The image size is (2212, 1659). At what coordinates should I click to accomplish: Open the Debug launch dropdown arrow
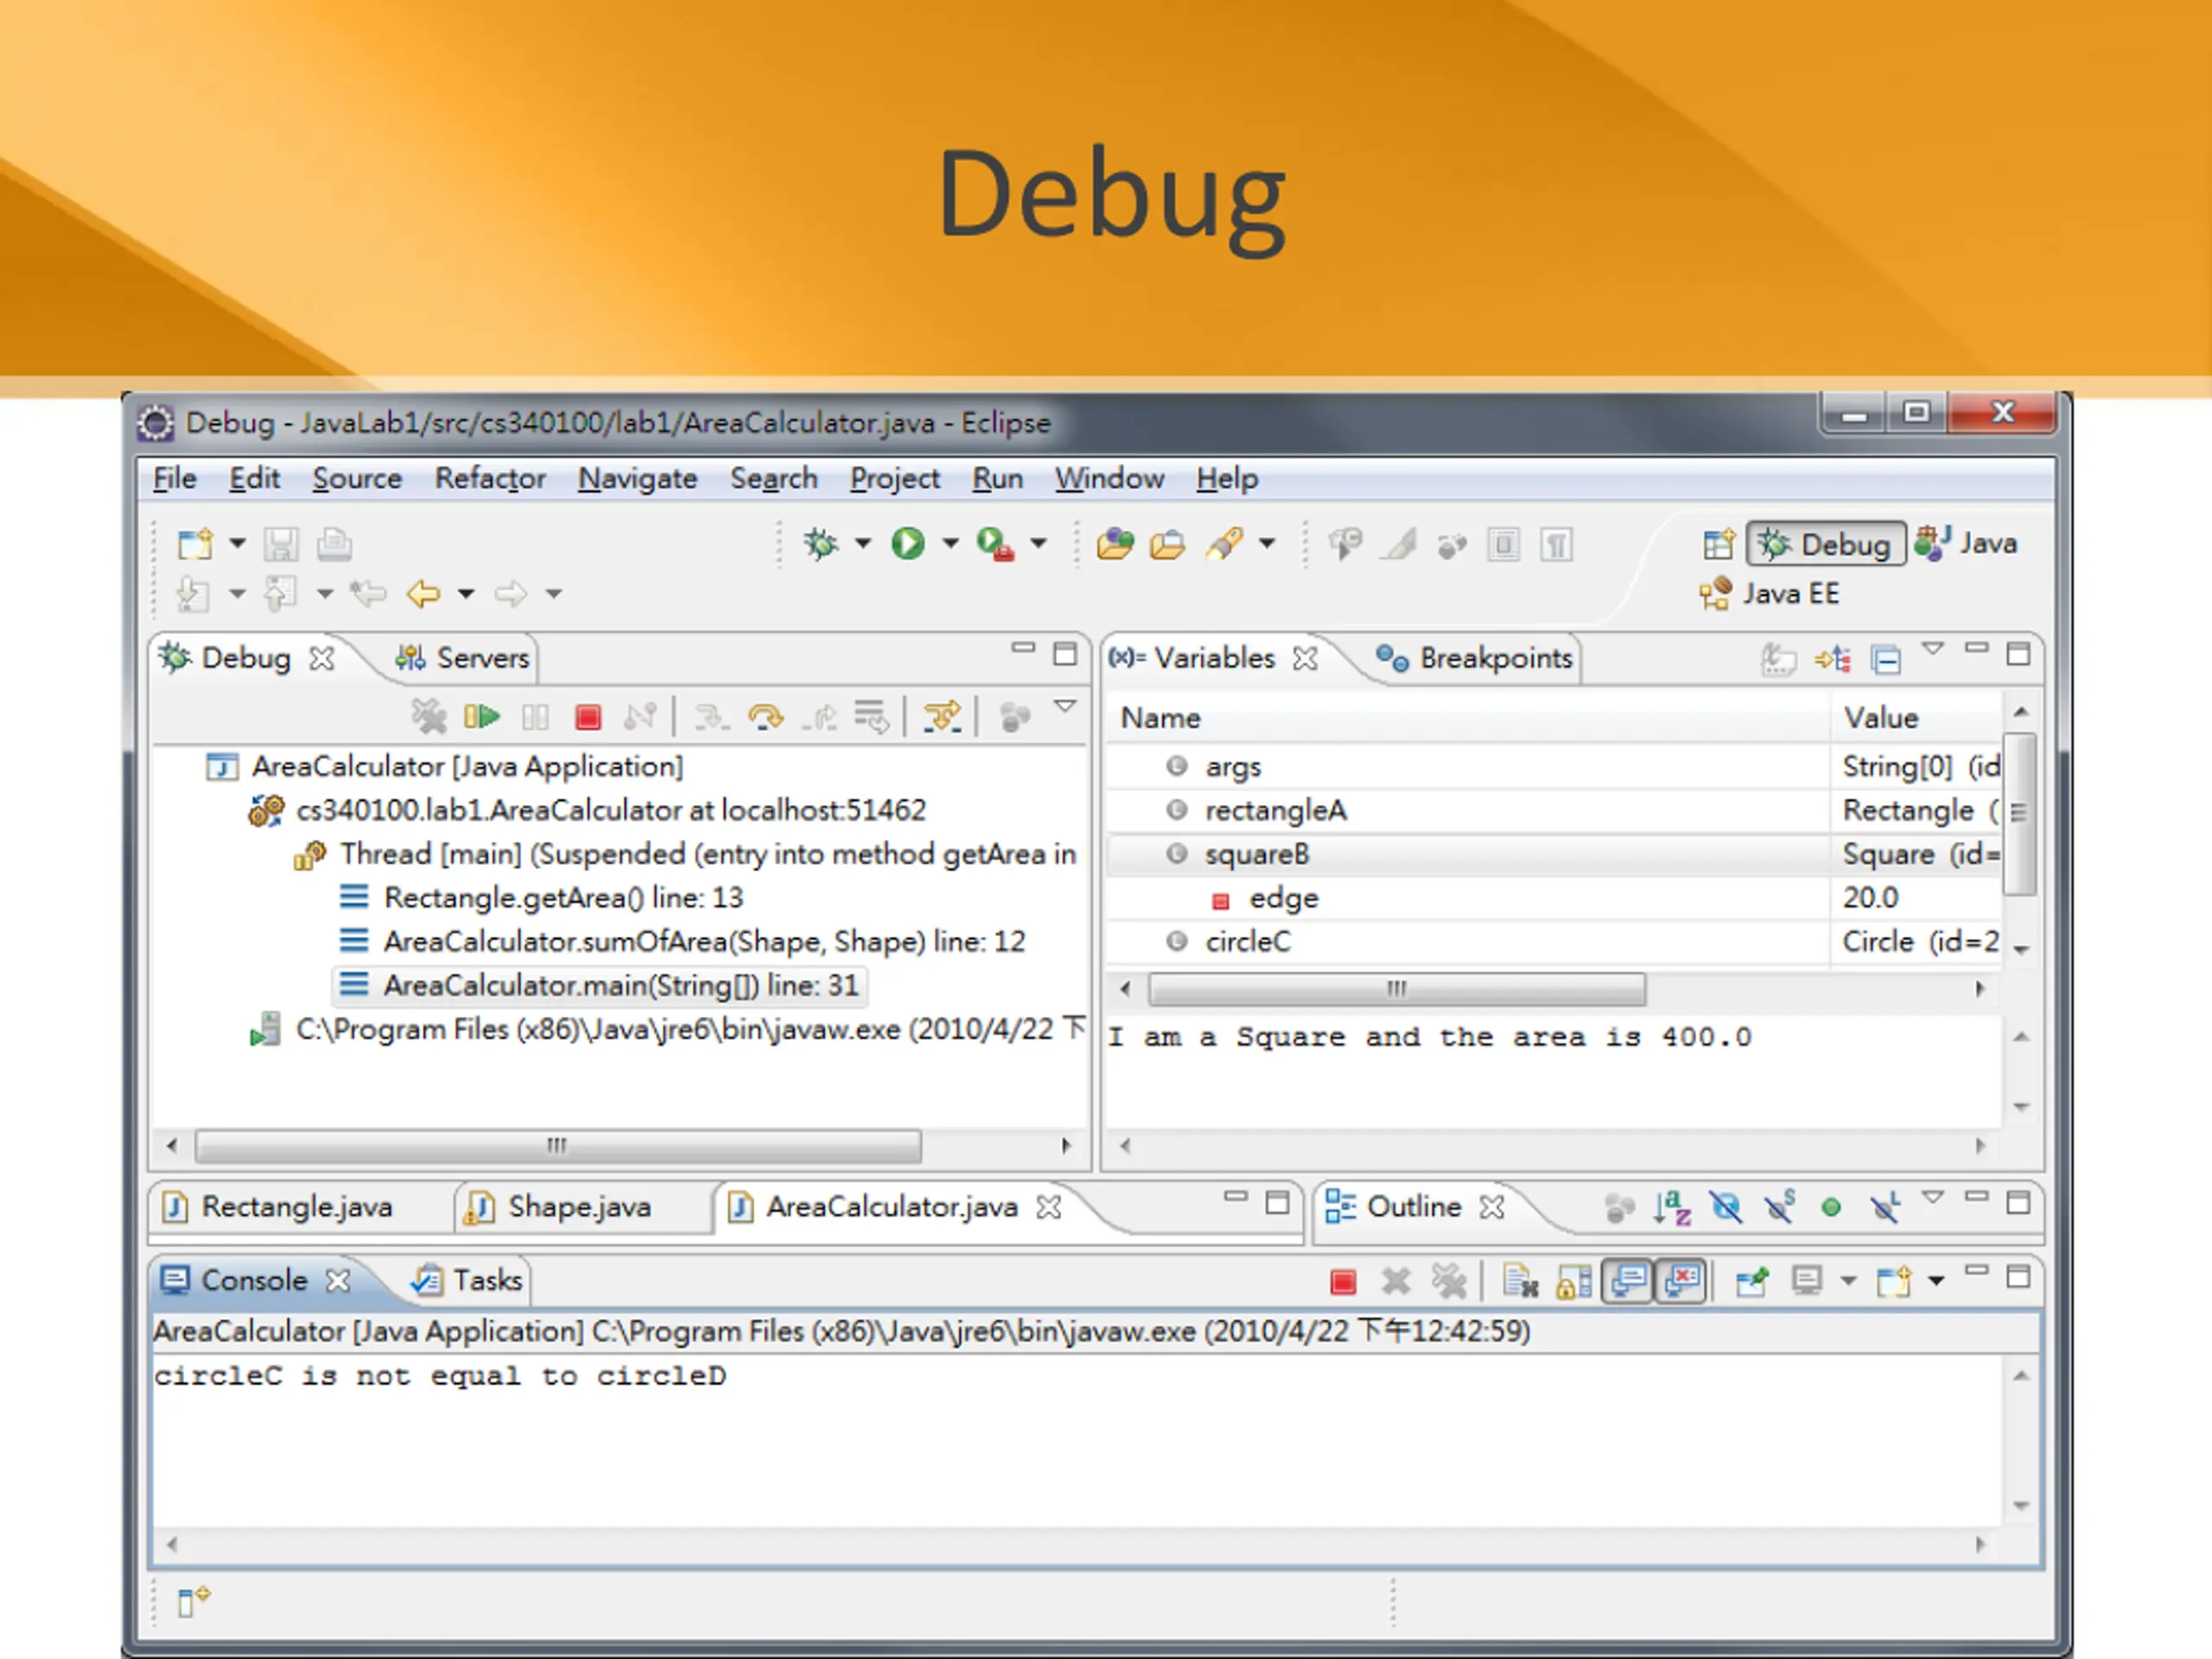[863, 543]
